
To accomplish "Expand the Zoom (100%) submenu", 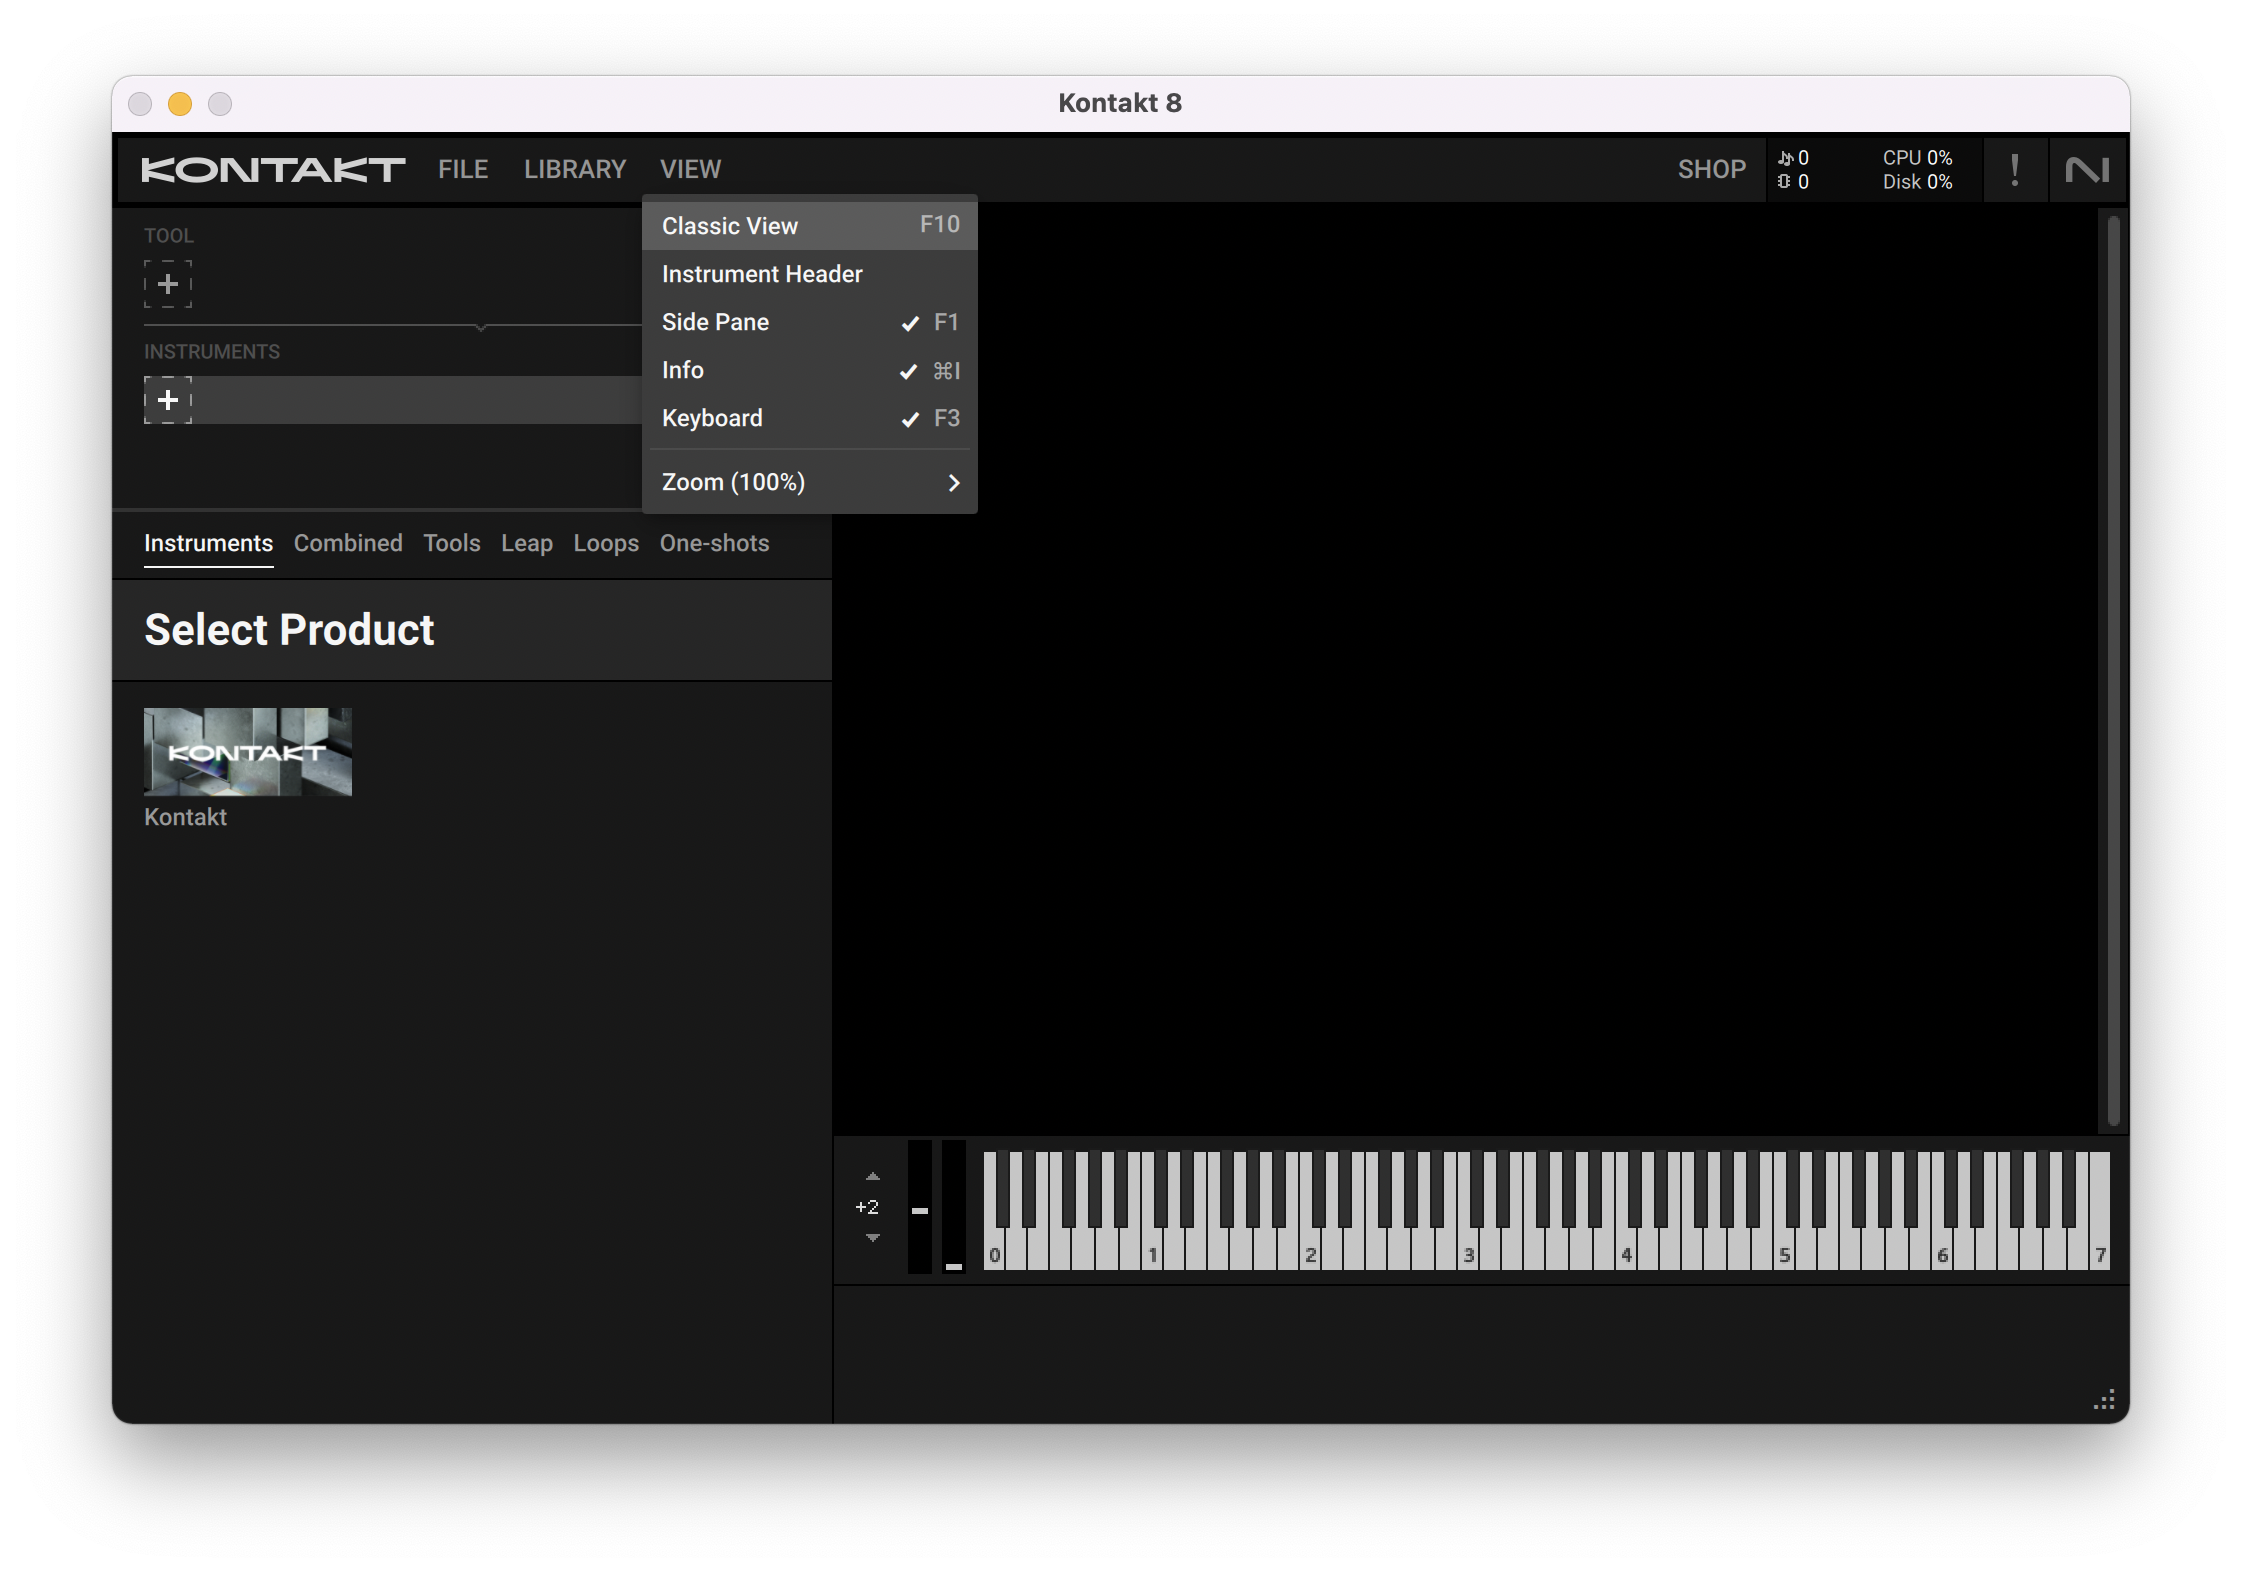I will coord(809,482).
